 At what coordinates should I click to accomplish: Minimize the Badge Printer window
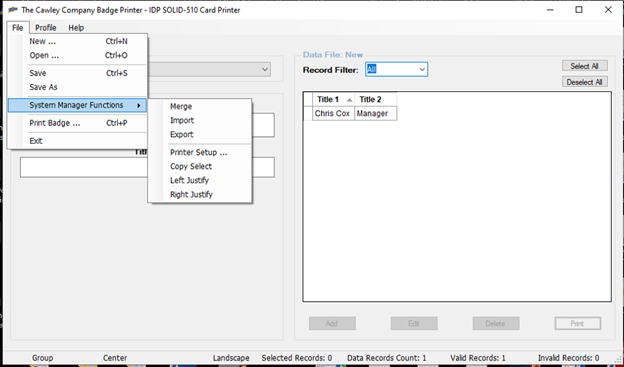pos(550,10)
